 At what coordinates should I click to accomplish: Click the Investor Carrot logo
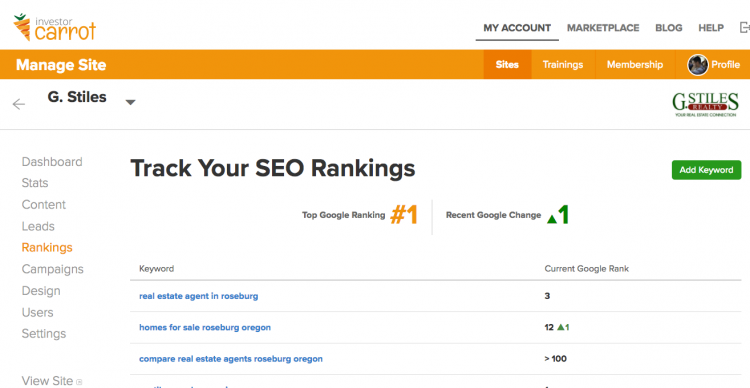[55, 28]
